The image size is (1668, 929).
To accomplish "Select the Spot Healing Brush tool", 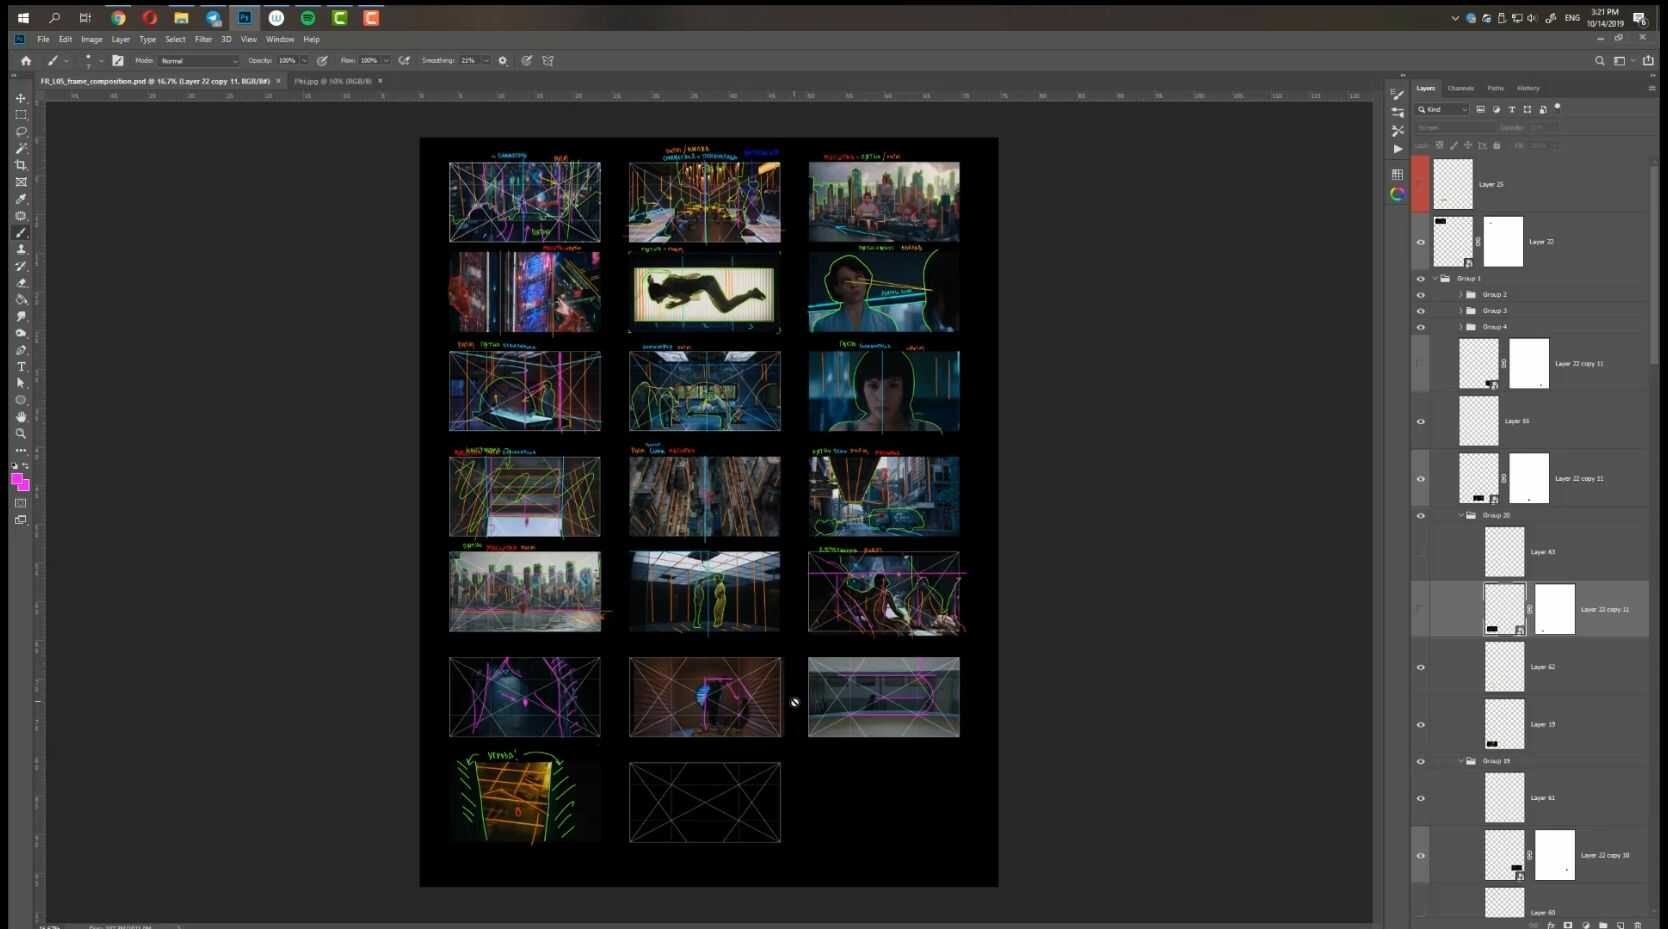I will [20, 216].
